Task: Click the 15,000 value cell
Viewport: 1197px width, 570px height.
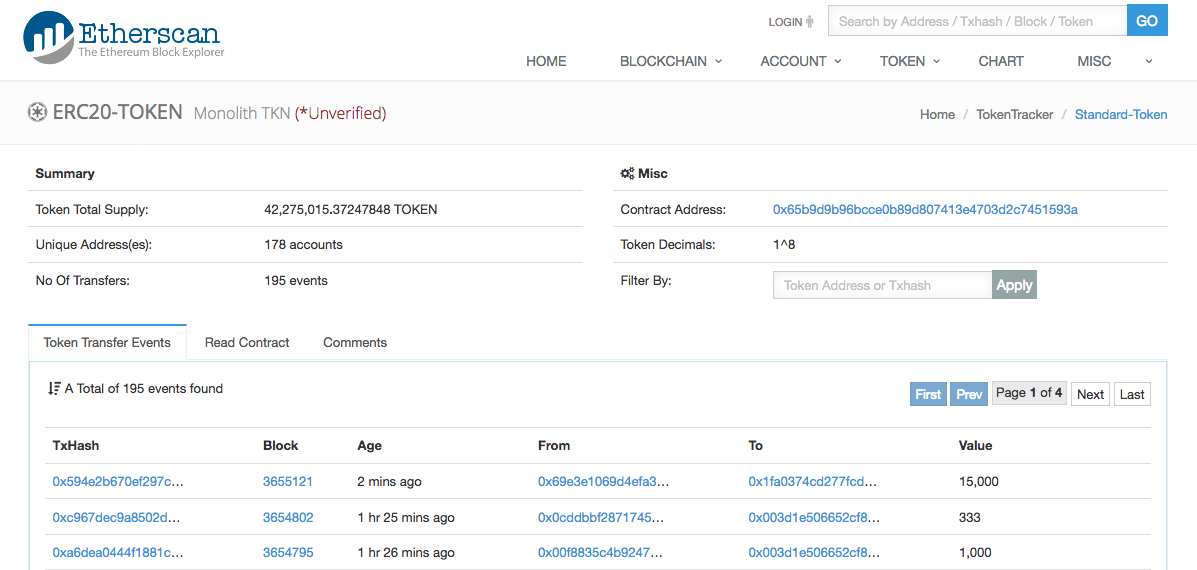Action: (979, 481)
